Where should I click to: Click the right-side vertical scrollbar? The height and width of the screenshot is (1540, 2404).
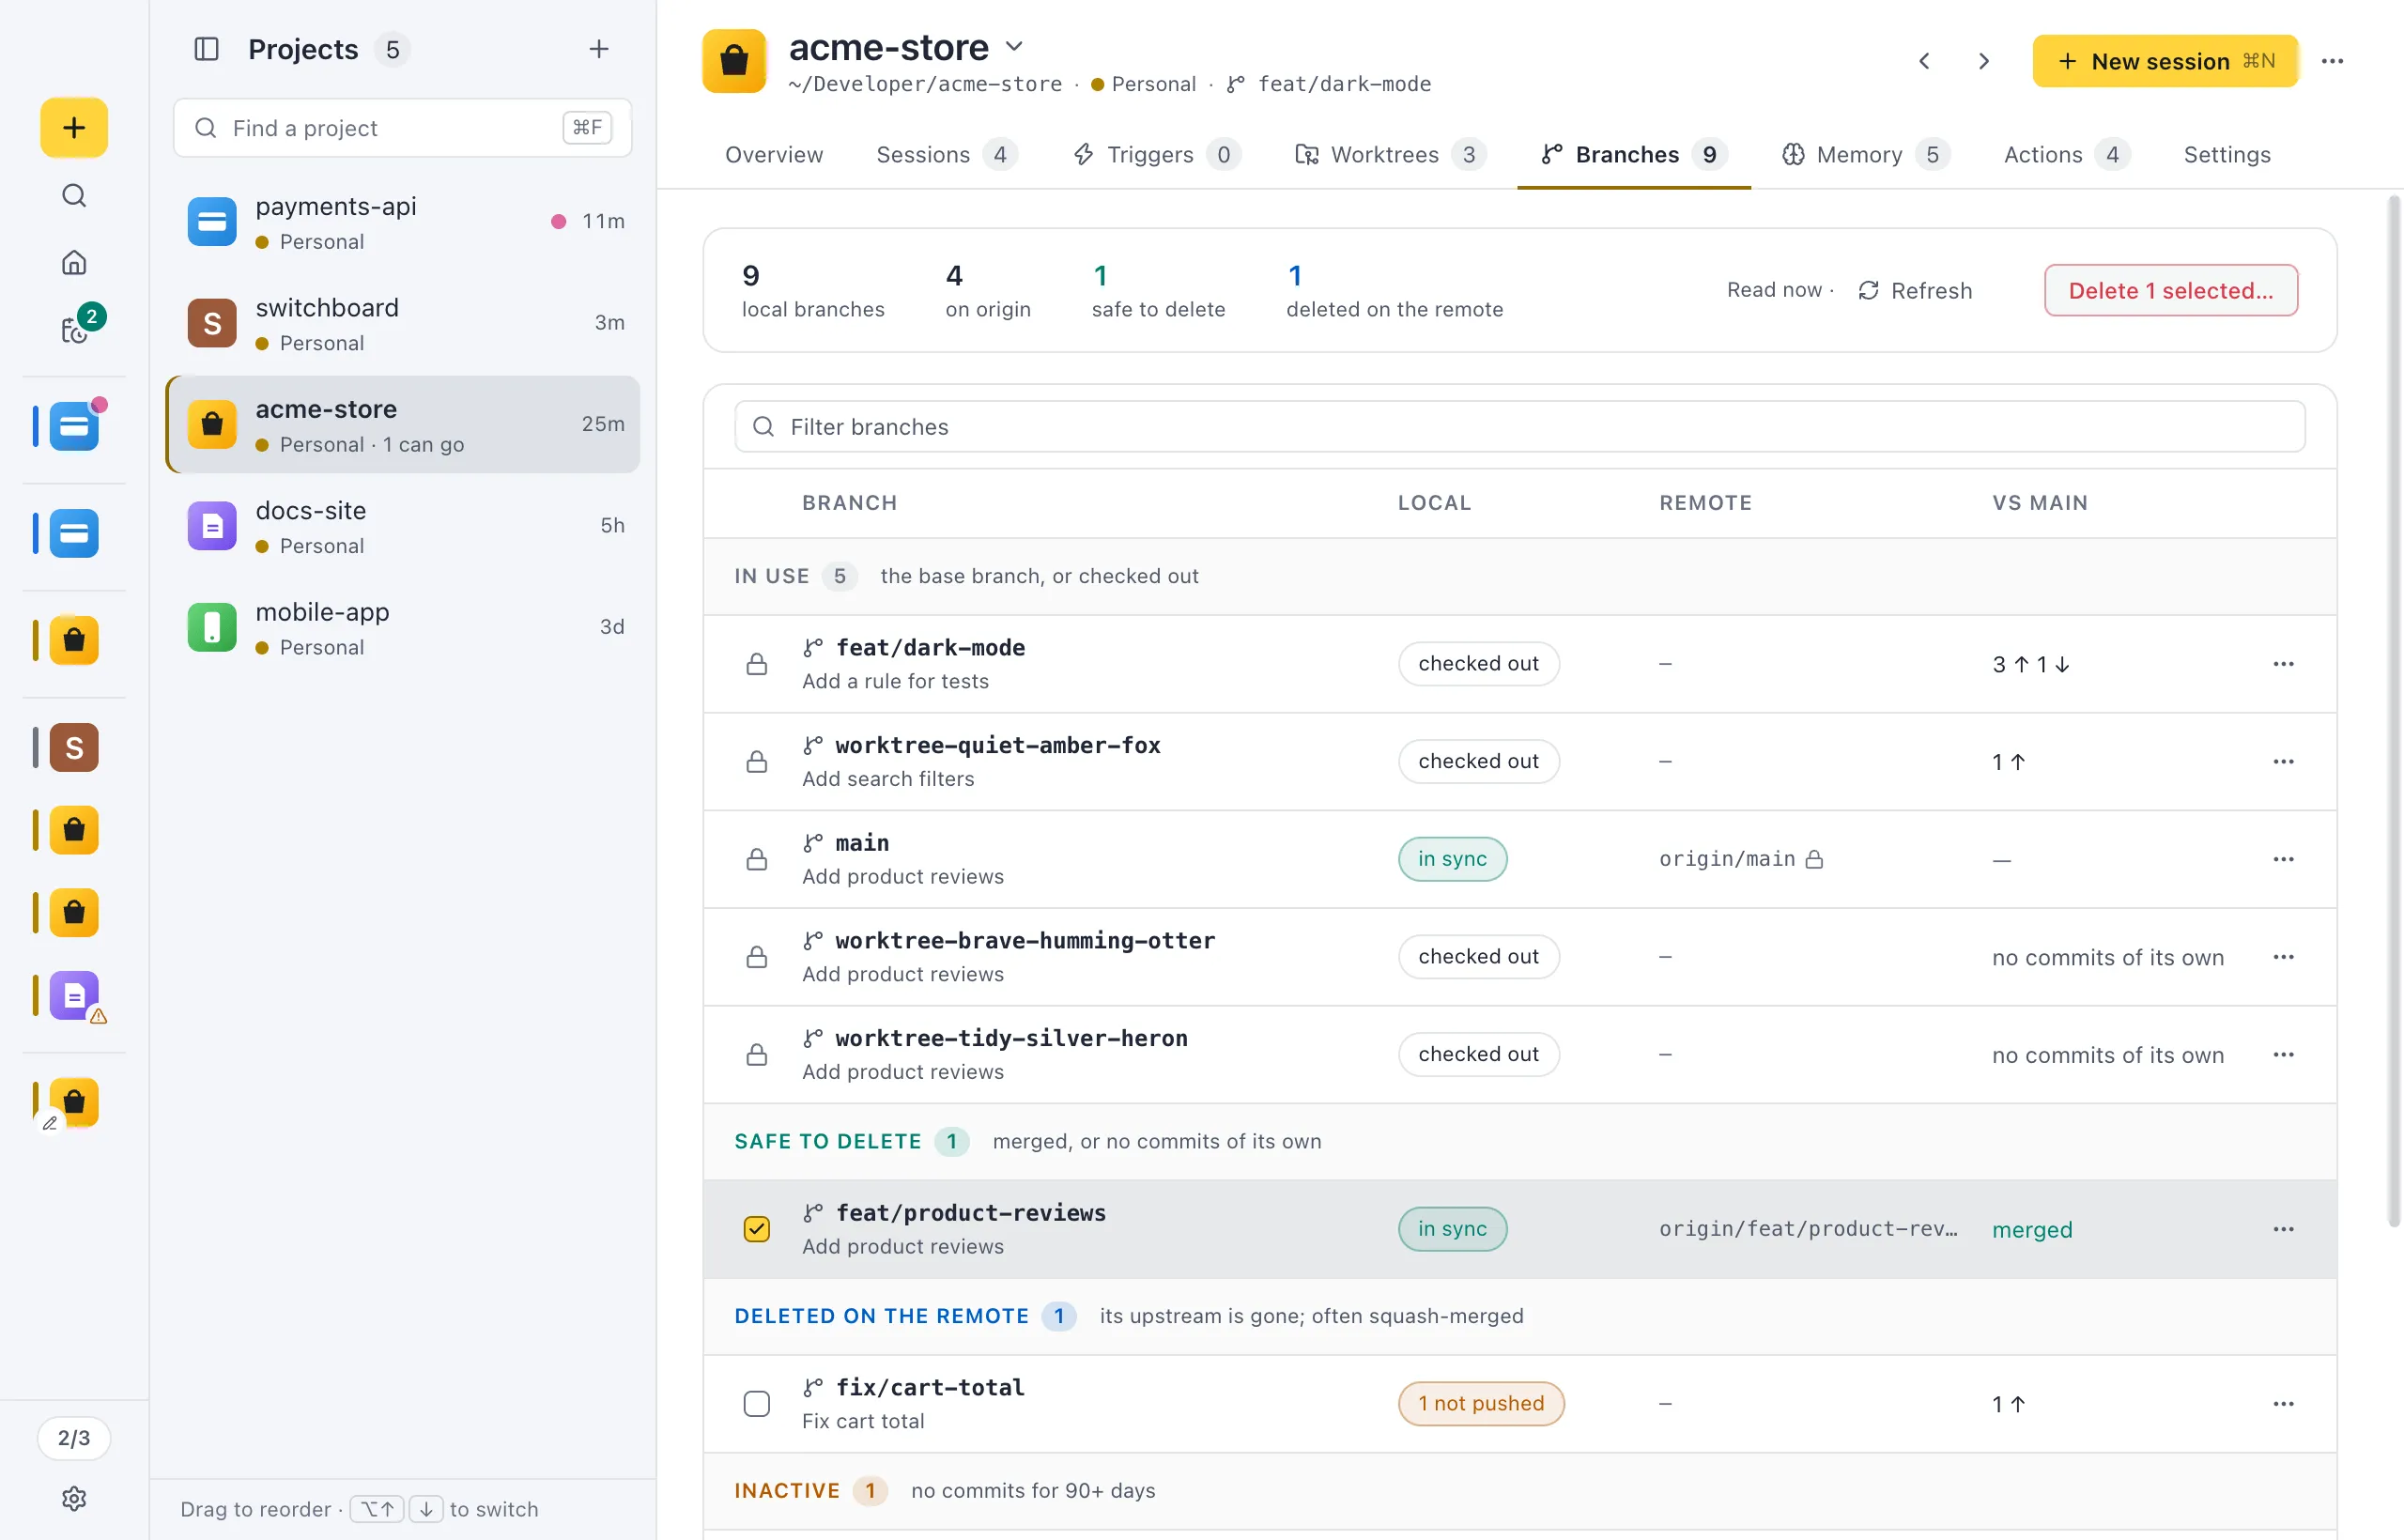click(2394, 710)
